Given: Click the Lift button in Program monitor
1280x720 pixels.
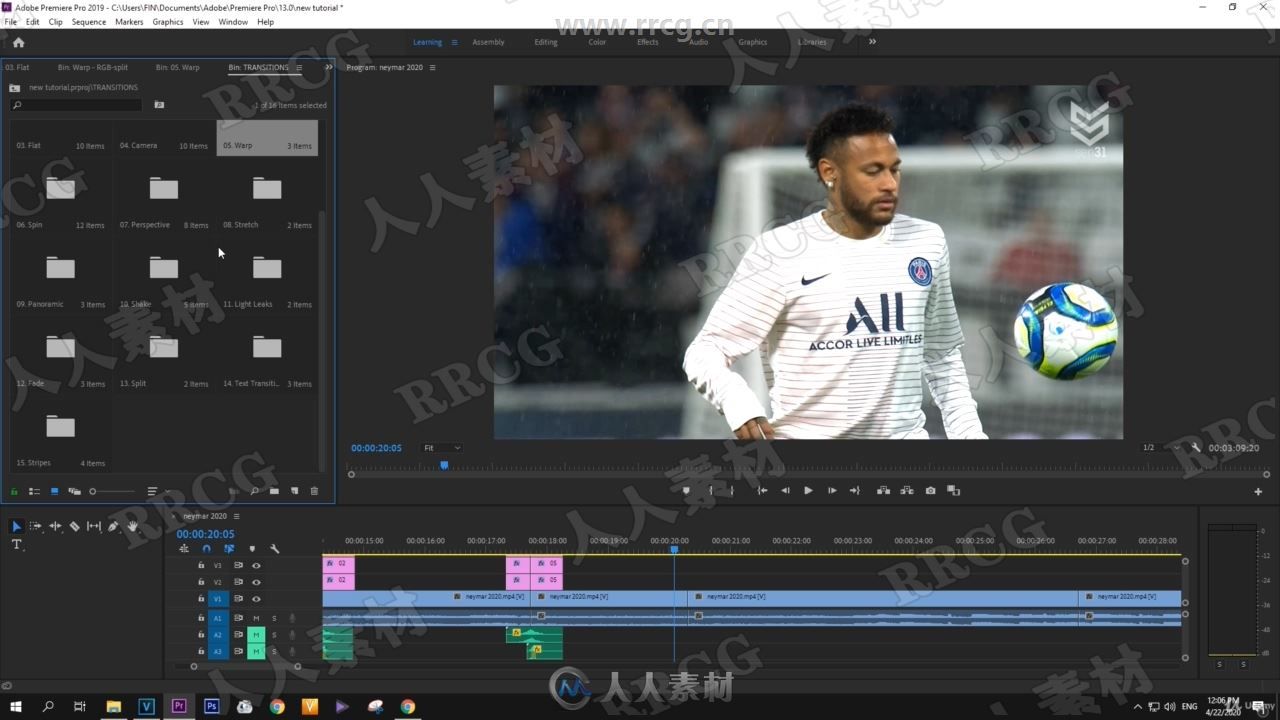Looking at the screenshot, I should 883,491.
